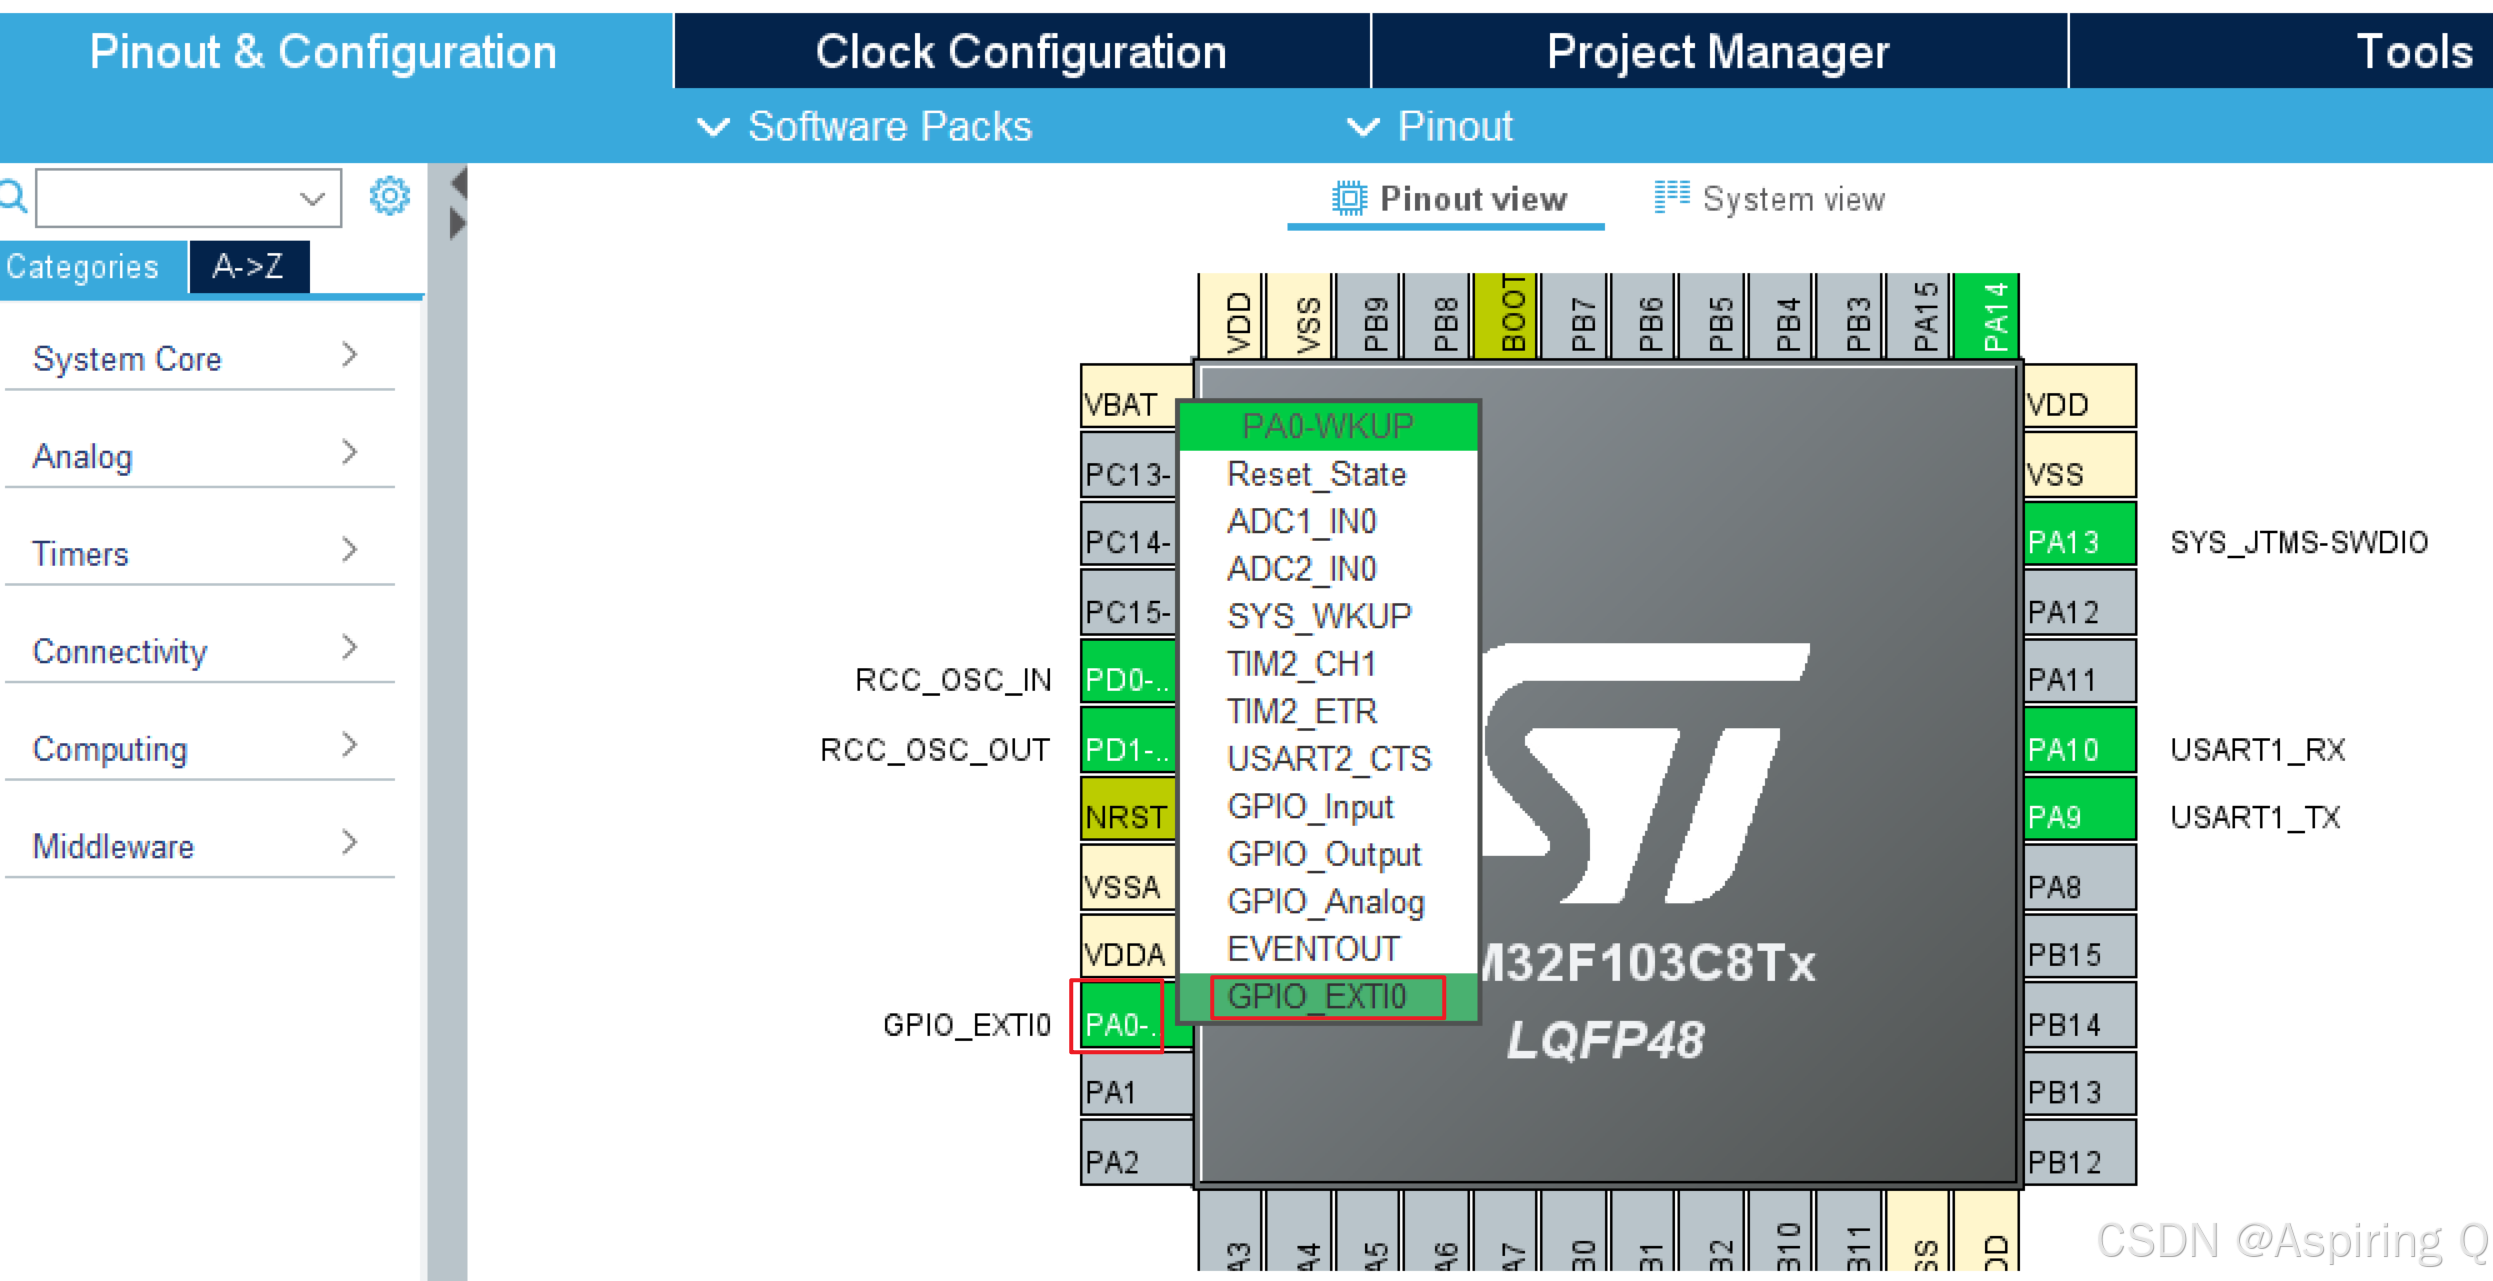Show Categories list tab
2493x1281 pixels.
coord(93,267)
